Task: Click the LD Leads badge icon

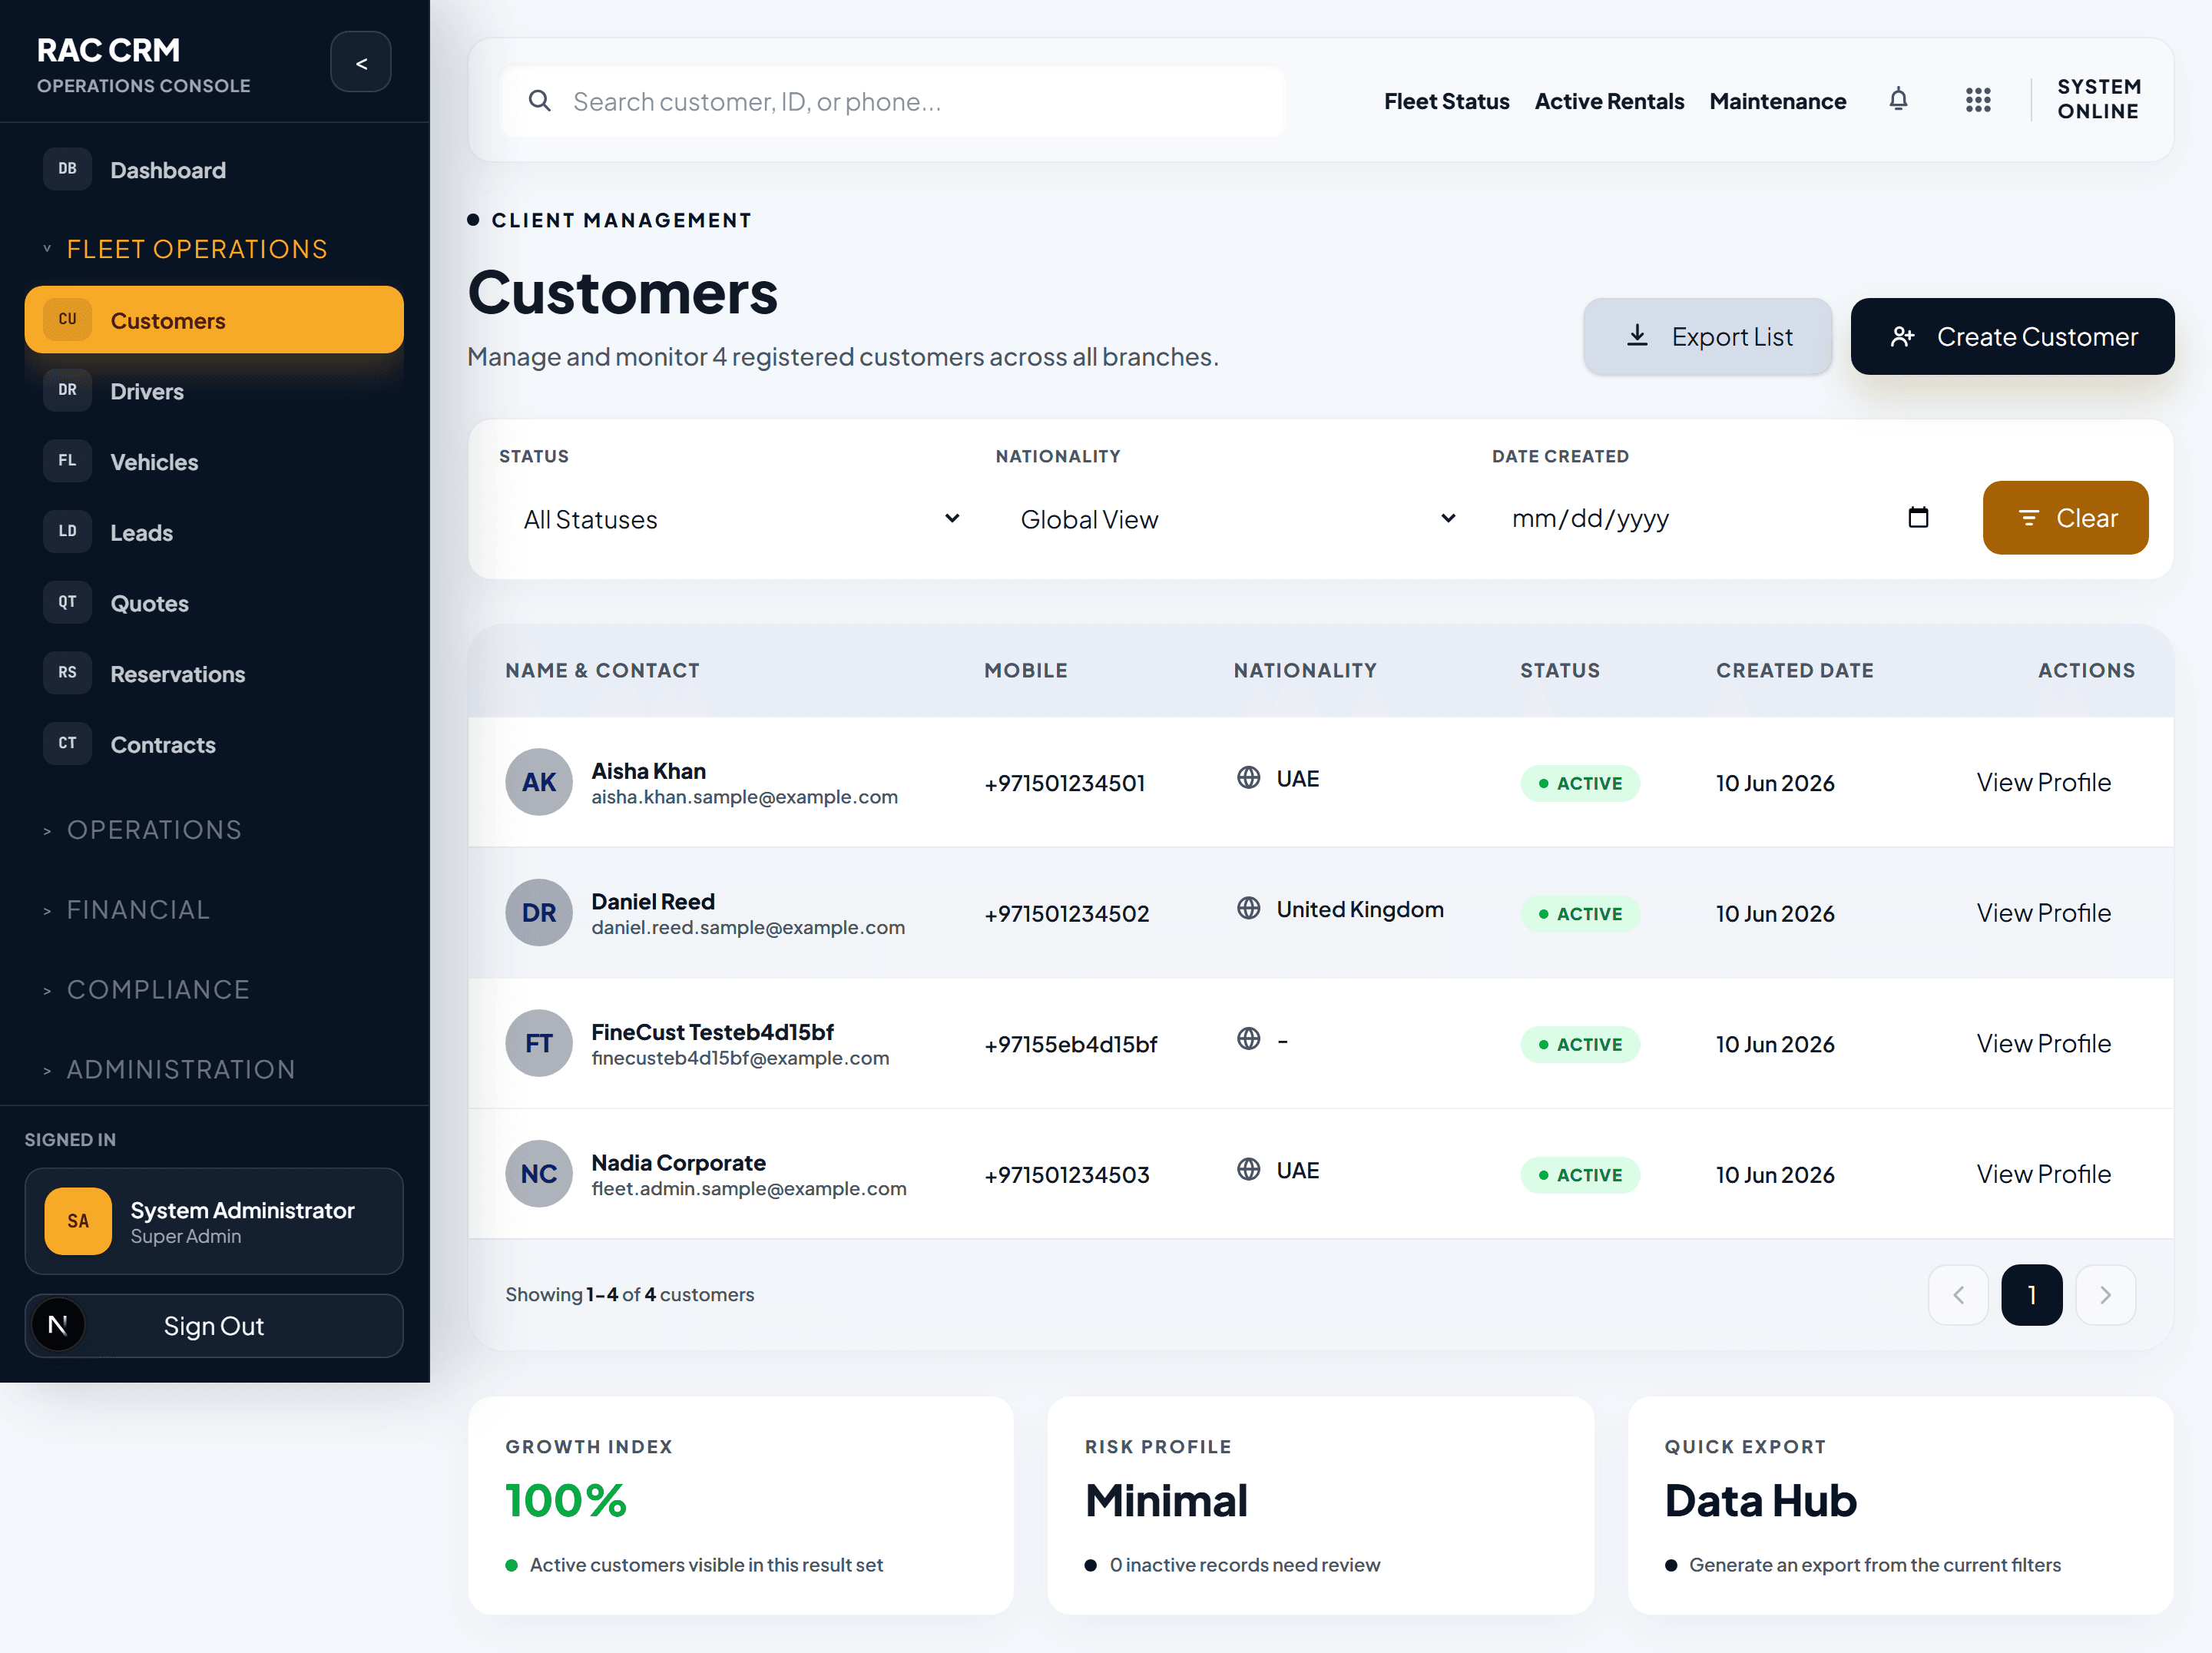Action: (67, 532)
